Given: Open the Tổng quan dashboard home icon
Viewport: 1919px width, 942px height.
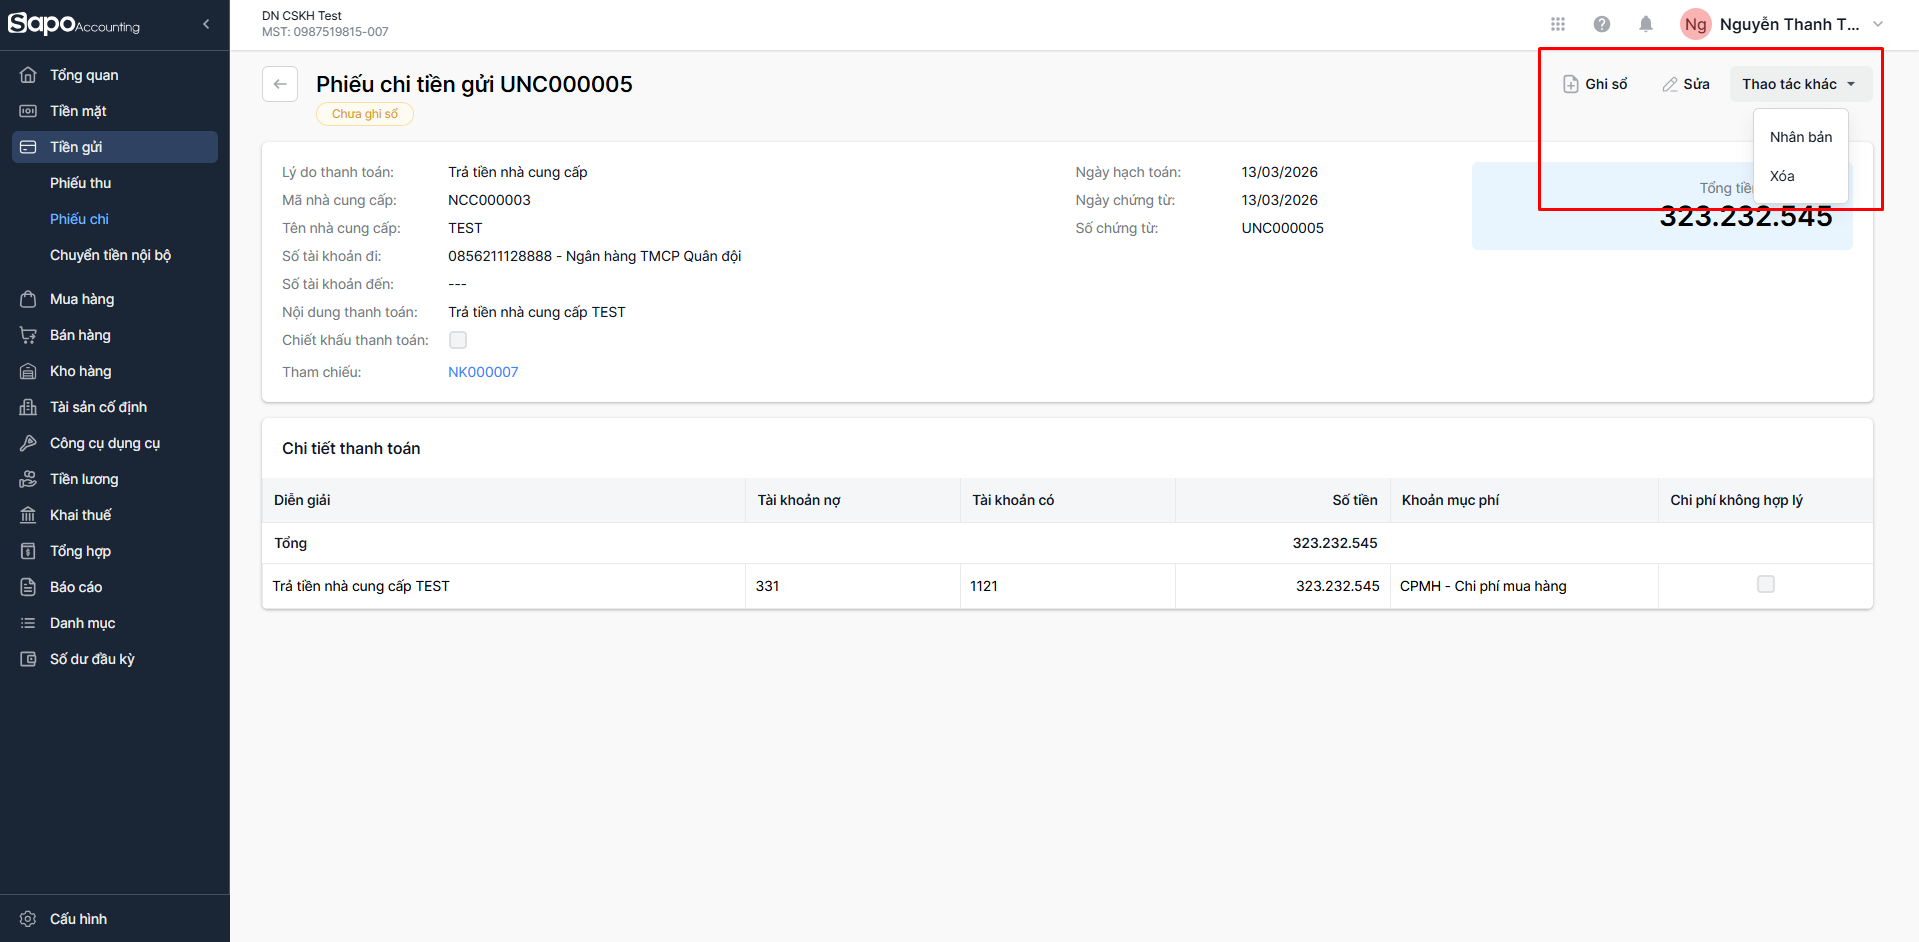Looking at the screenshot, I should 28,75.
